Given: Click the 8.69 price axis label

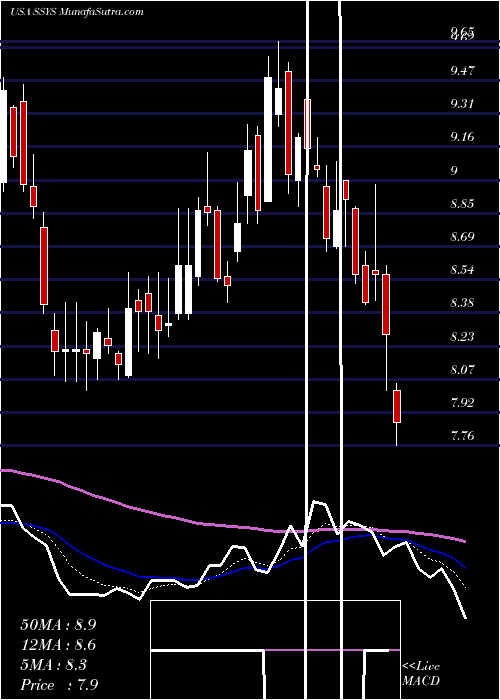Looking at the screenshot, I should 462,237.
